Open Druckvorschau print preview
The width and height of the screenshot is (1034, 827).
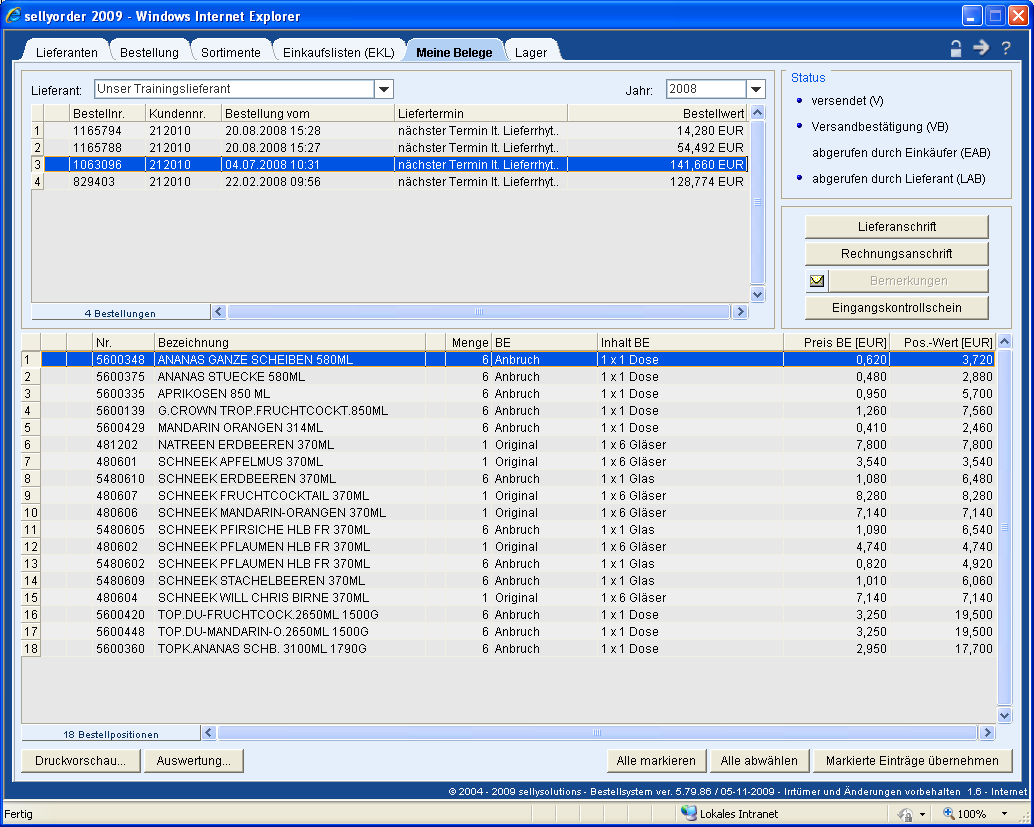pyautogui.click(x=80, y=761)
